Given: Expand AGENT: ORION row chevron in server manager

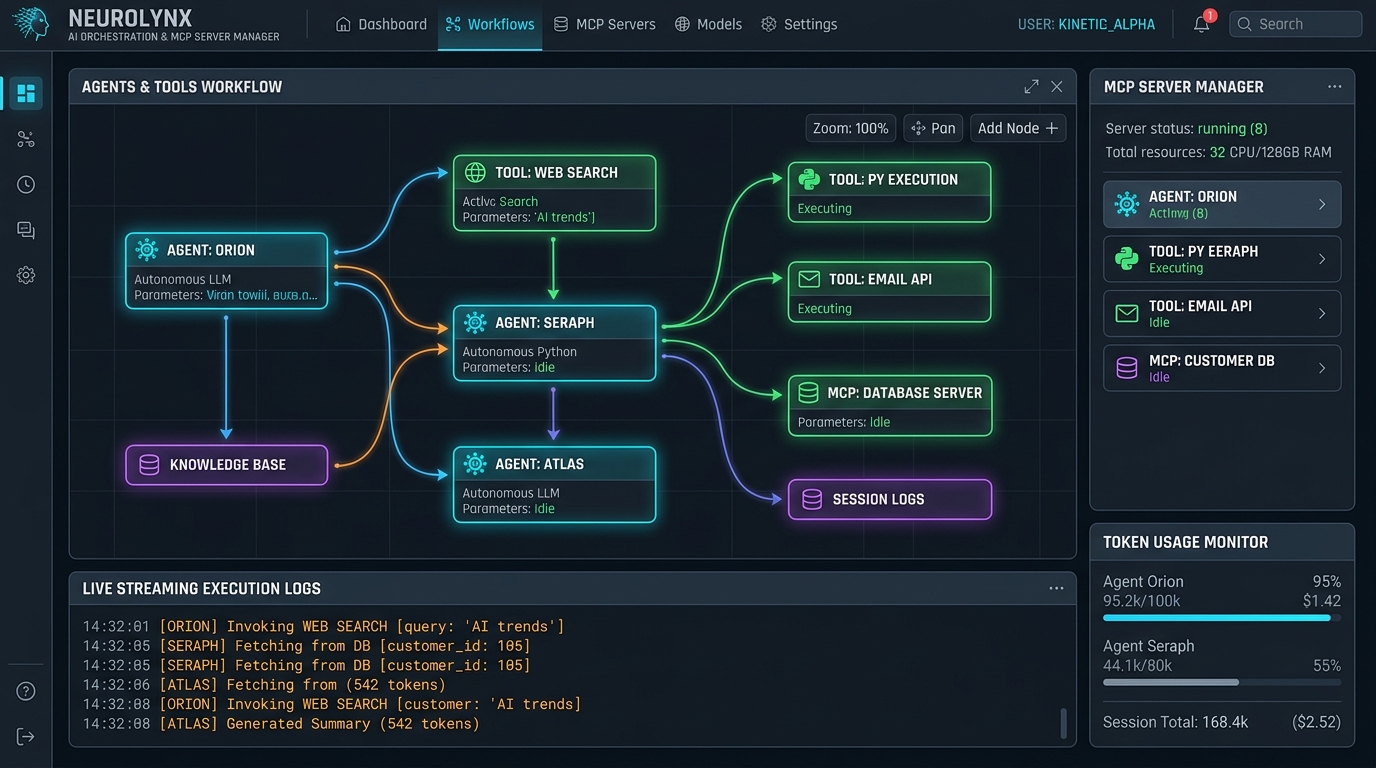Looking at the screenshot, I should [x=1322, y=204].
